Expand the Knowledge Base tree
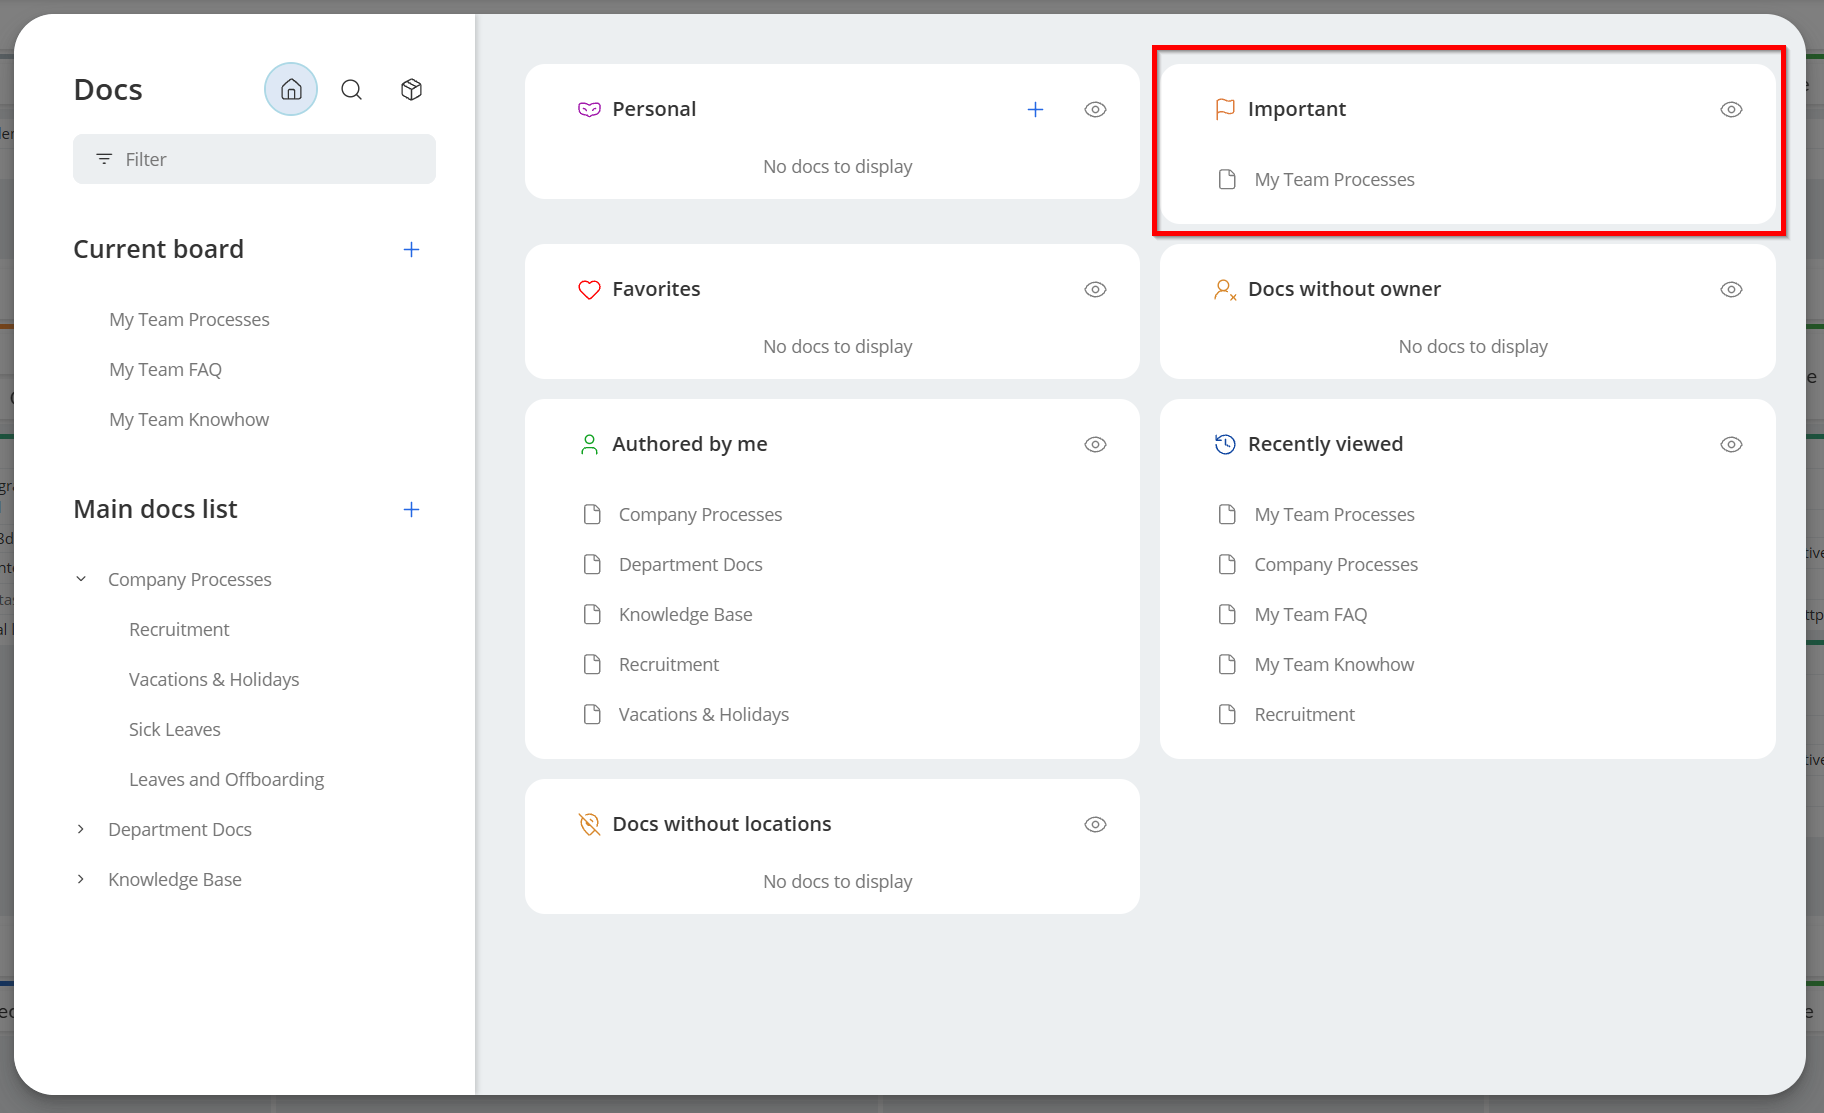This screenshot has width=1824, height=1113. point(81,880)
